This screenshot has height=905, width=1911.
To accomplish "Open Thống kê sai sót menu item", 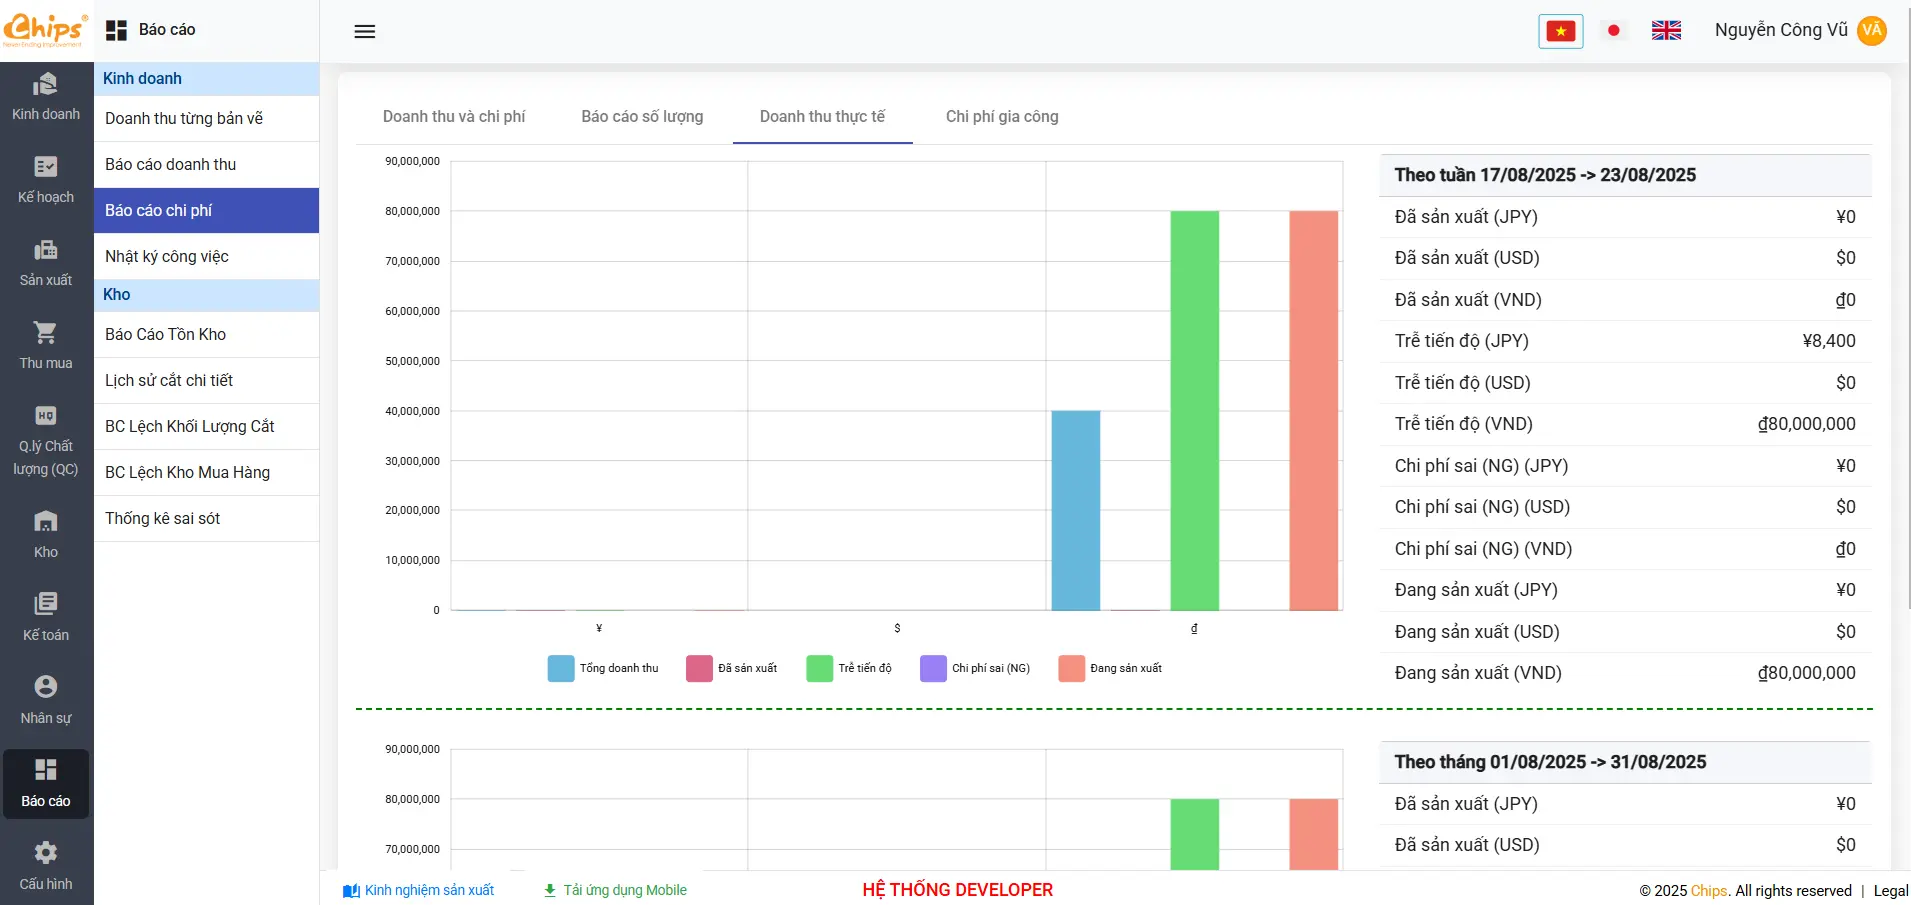I will coord(206,519).
